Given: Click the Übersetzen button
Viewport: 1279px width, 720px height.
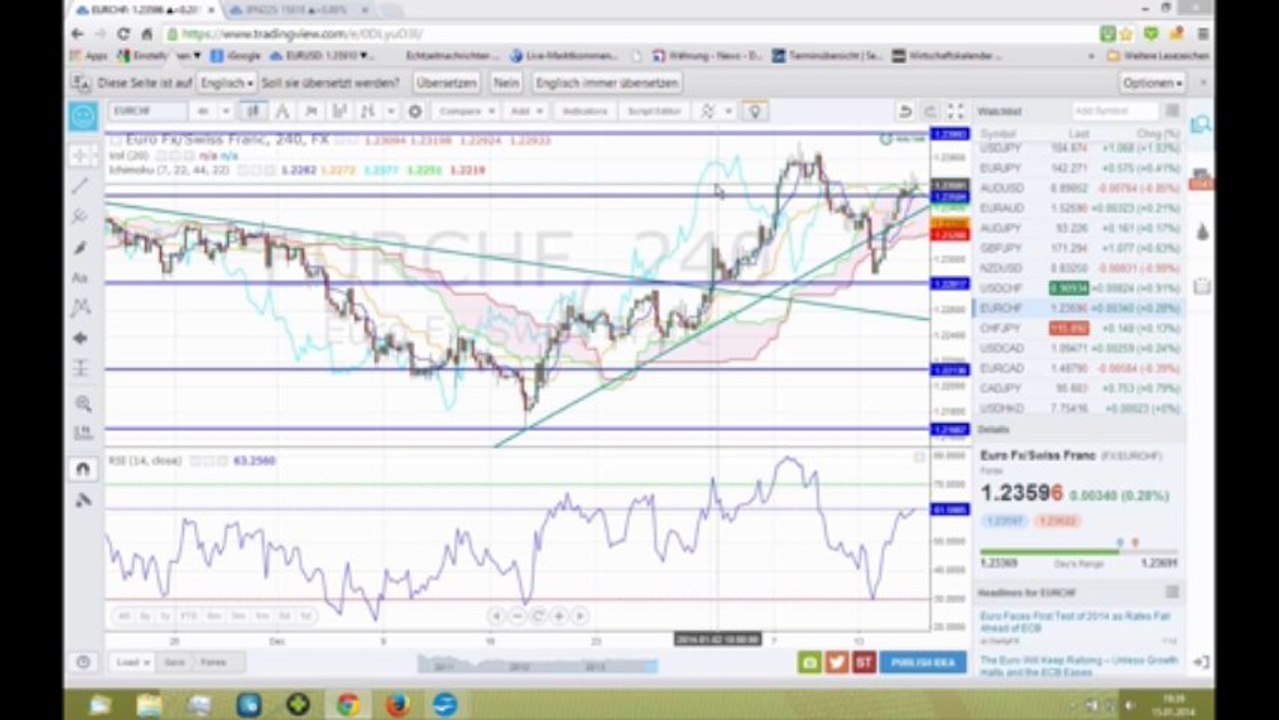Looking at the screenshot, I should [446, 83].
